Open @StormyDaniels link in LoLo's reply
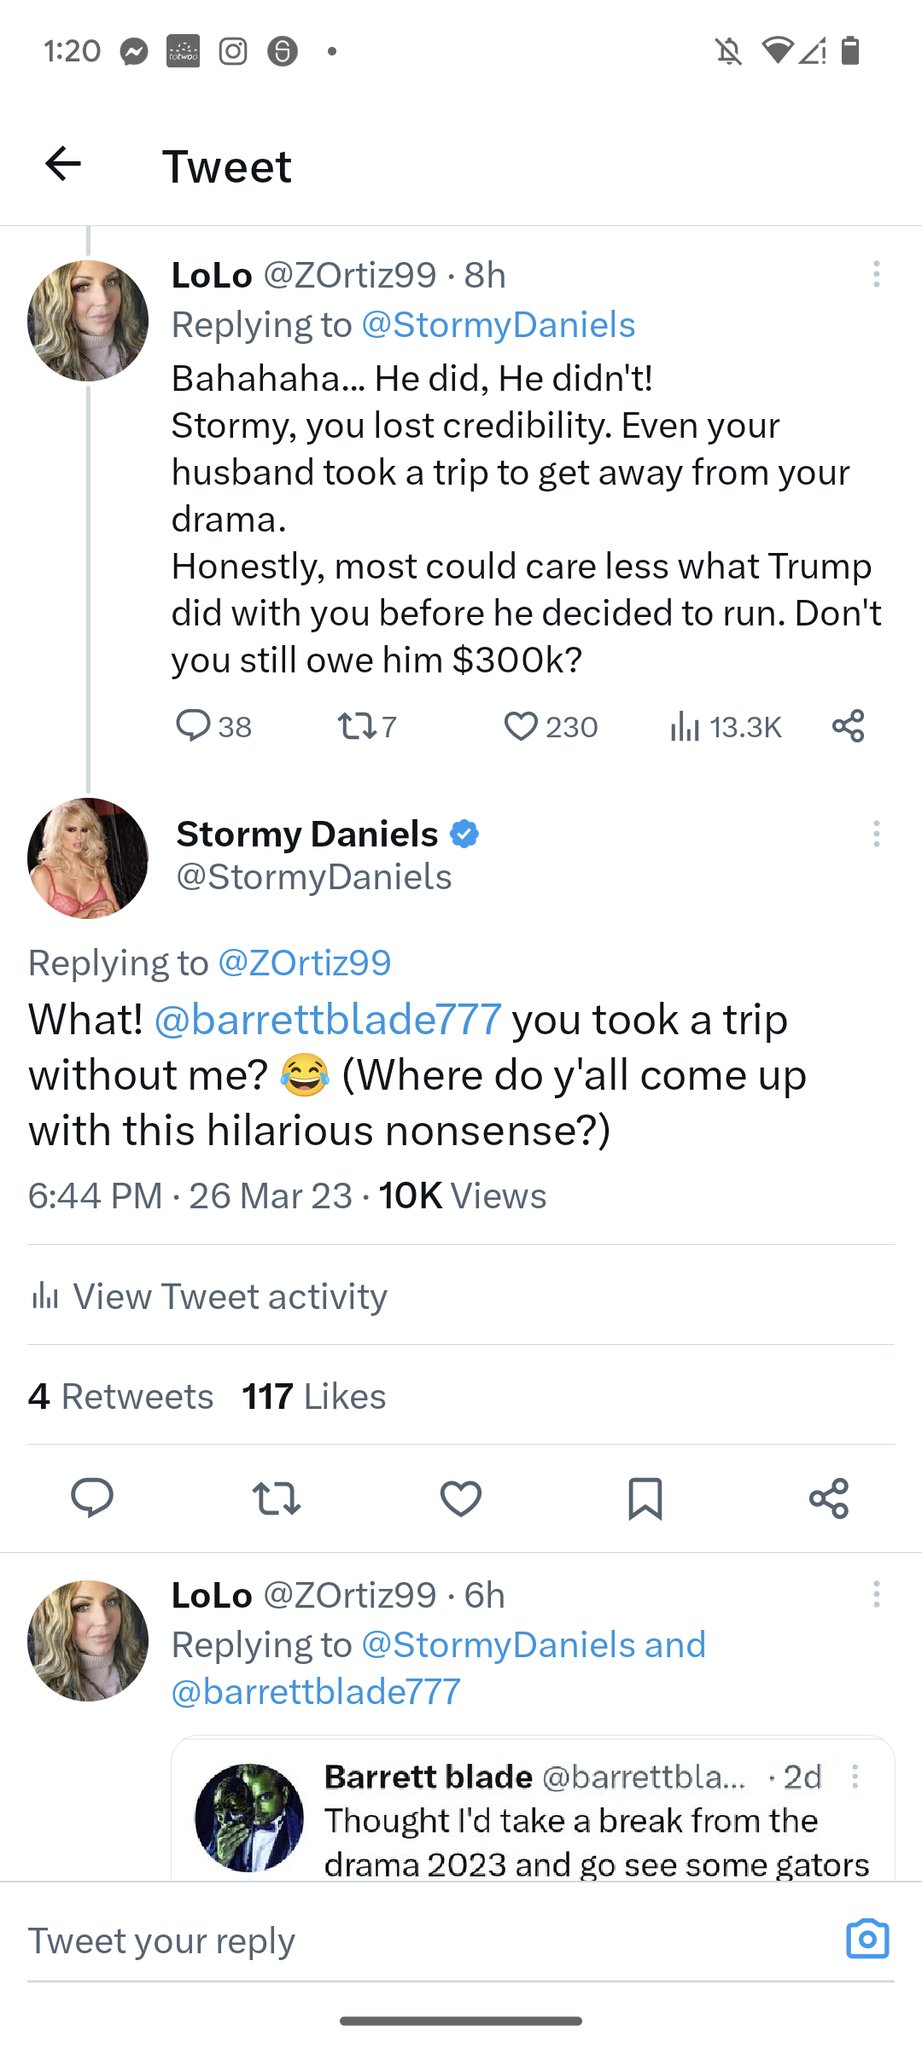Screen dimensions: 922x2048 (498, 325)
